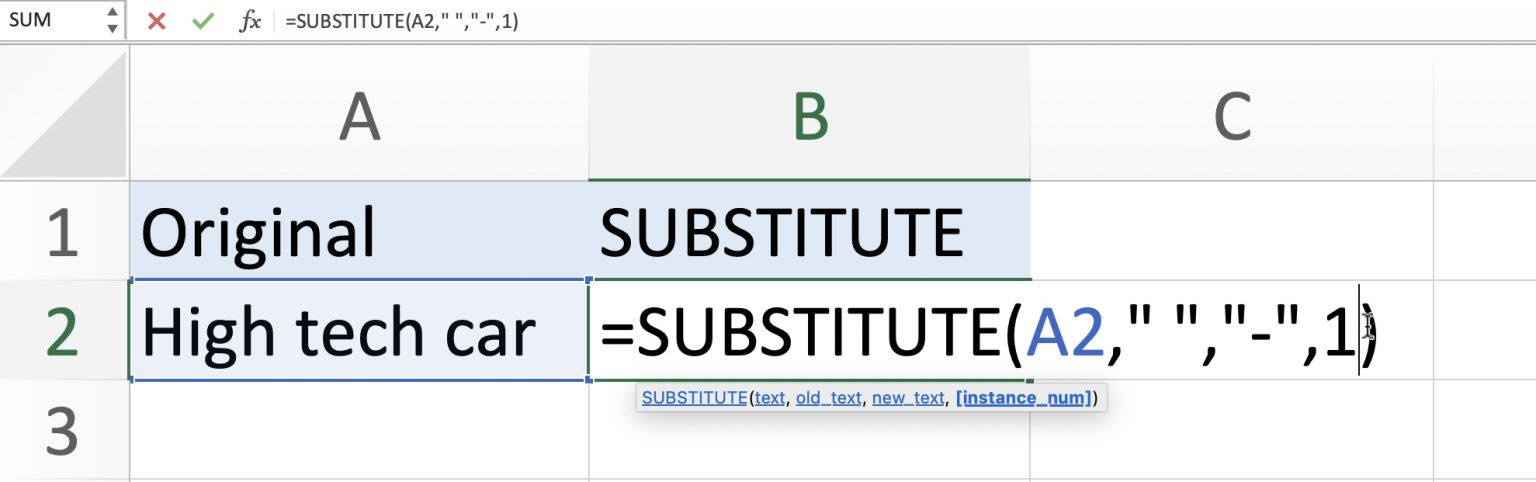Click inside the formula bar text
The width and height of the screenshot is (1536, 482).
pyautogui.click(x=700, y=21)
